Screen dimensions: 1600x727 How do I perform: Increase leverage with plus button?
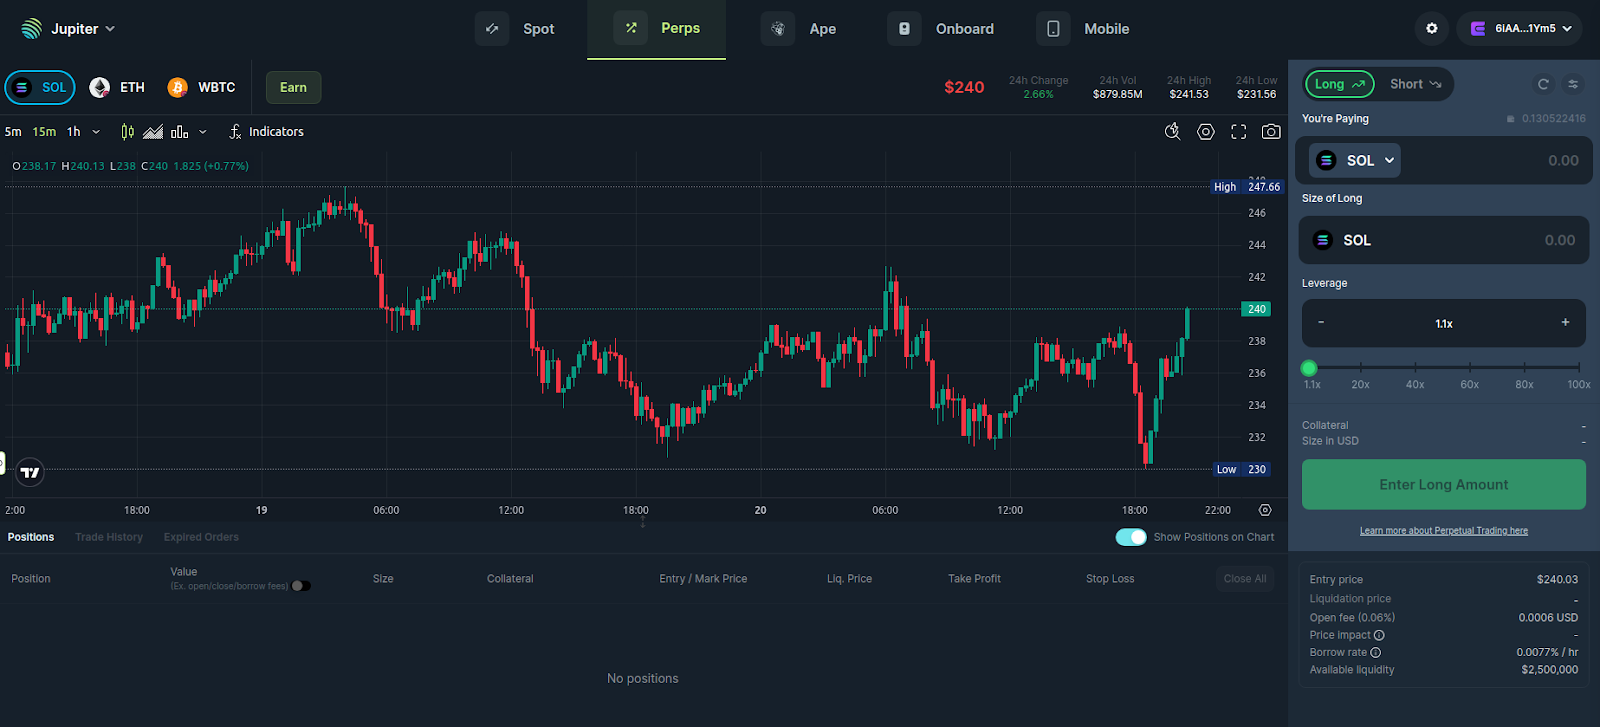1565,323
